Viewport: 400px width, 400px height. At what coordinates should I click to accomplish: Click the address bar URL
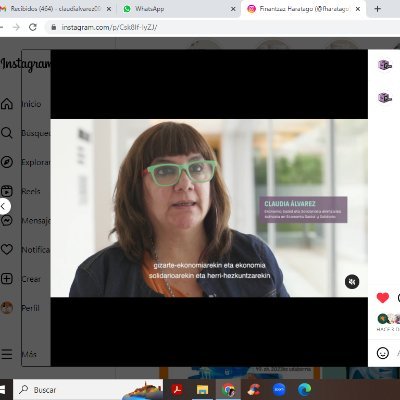(x=109, y=27)
